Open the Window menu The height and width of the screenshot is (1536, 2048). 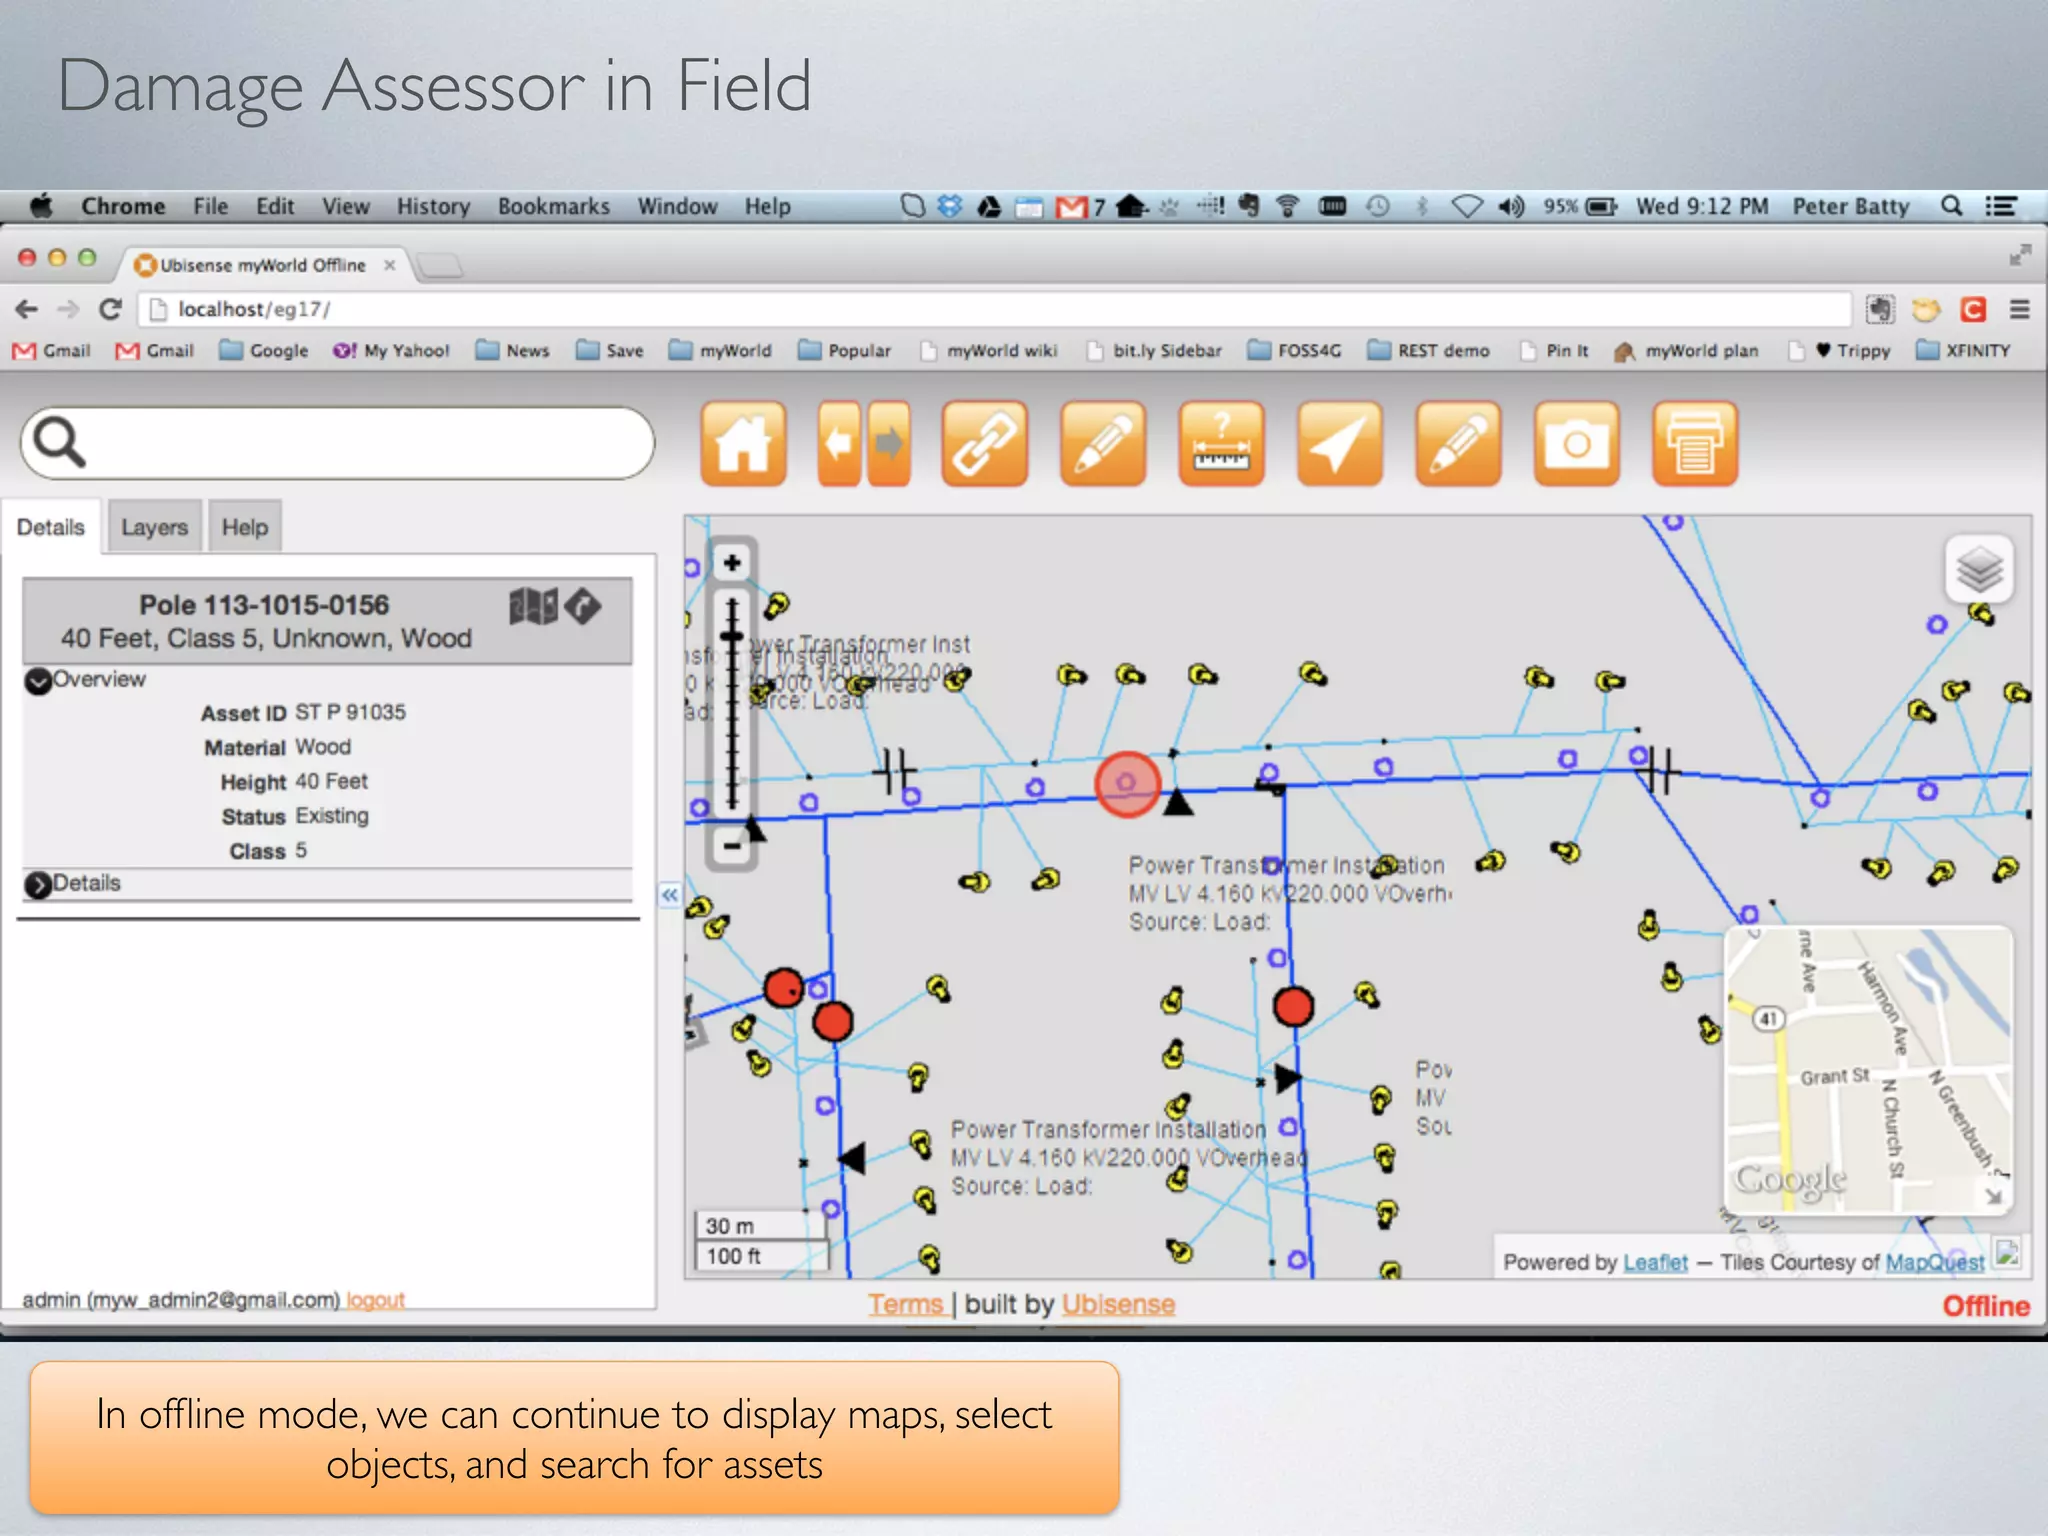click(x=678, y=206)
